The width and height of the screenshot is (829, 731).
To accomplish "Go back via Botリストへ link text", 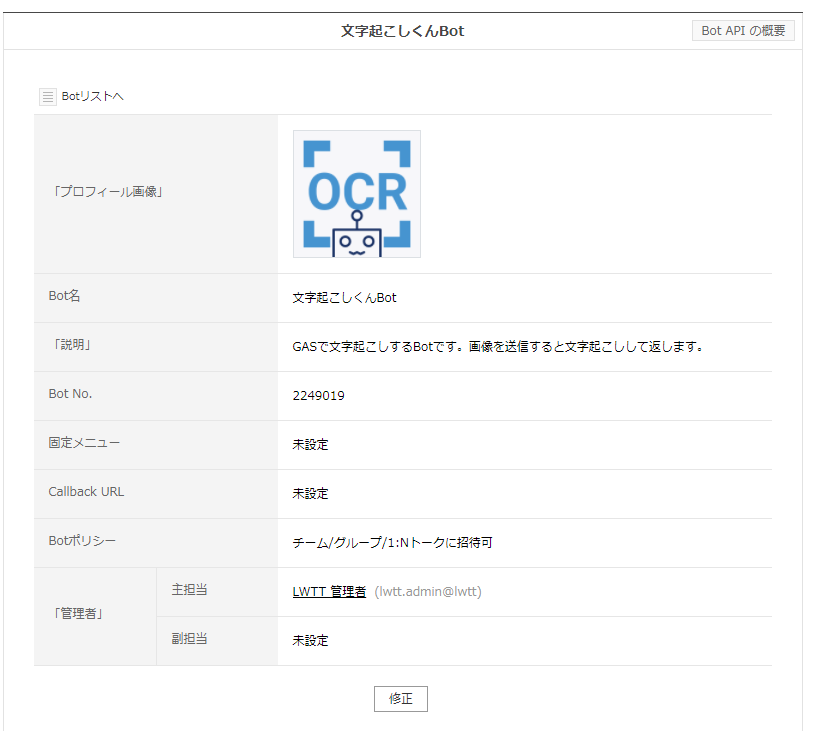I will pyautogui.click(x=92, y=97).
